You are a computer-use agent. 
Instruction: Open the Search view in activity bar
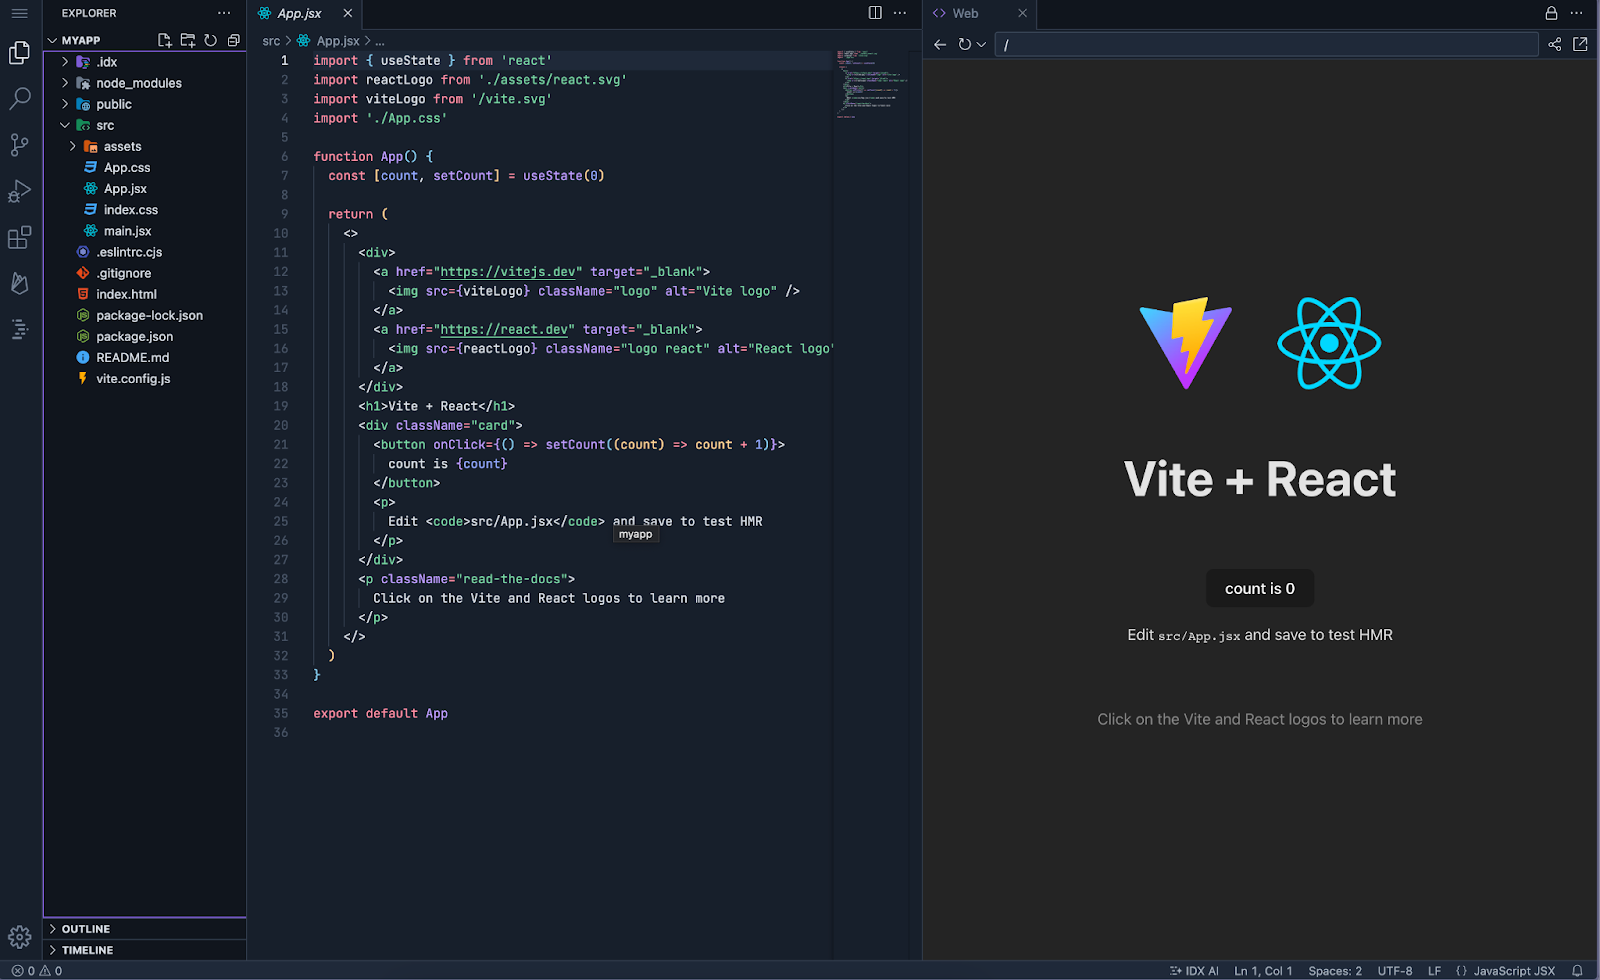tap(19, 99)
